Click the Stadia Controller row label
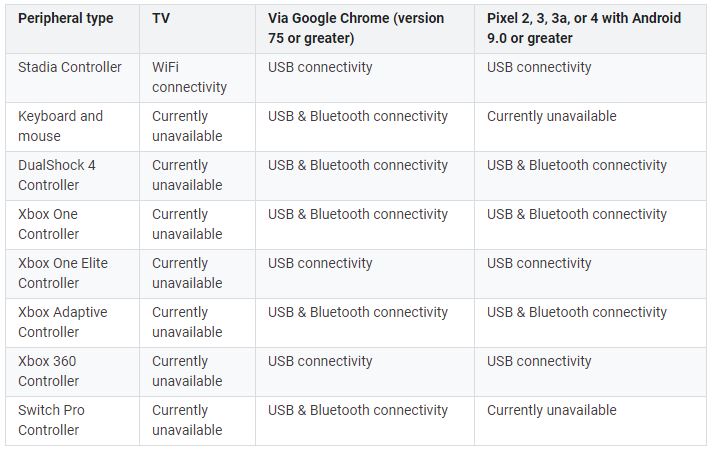Viewport: 716px width, 461px height. 70,67
